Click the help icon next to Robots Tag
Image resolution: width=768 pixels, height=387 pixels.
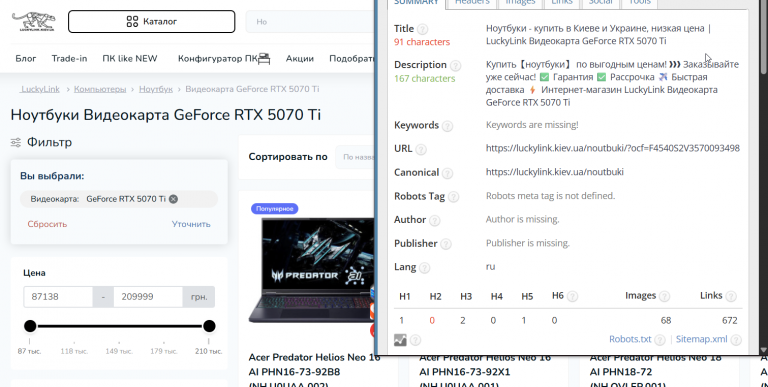coord(454,197)
